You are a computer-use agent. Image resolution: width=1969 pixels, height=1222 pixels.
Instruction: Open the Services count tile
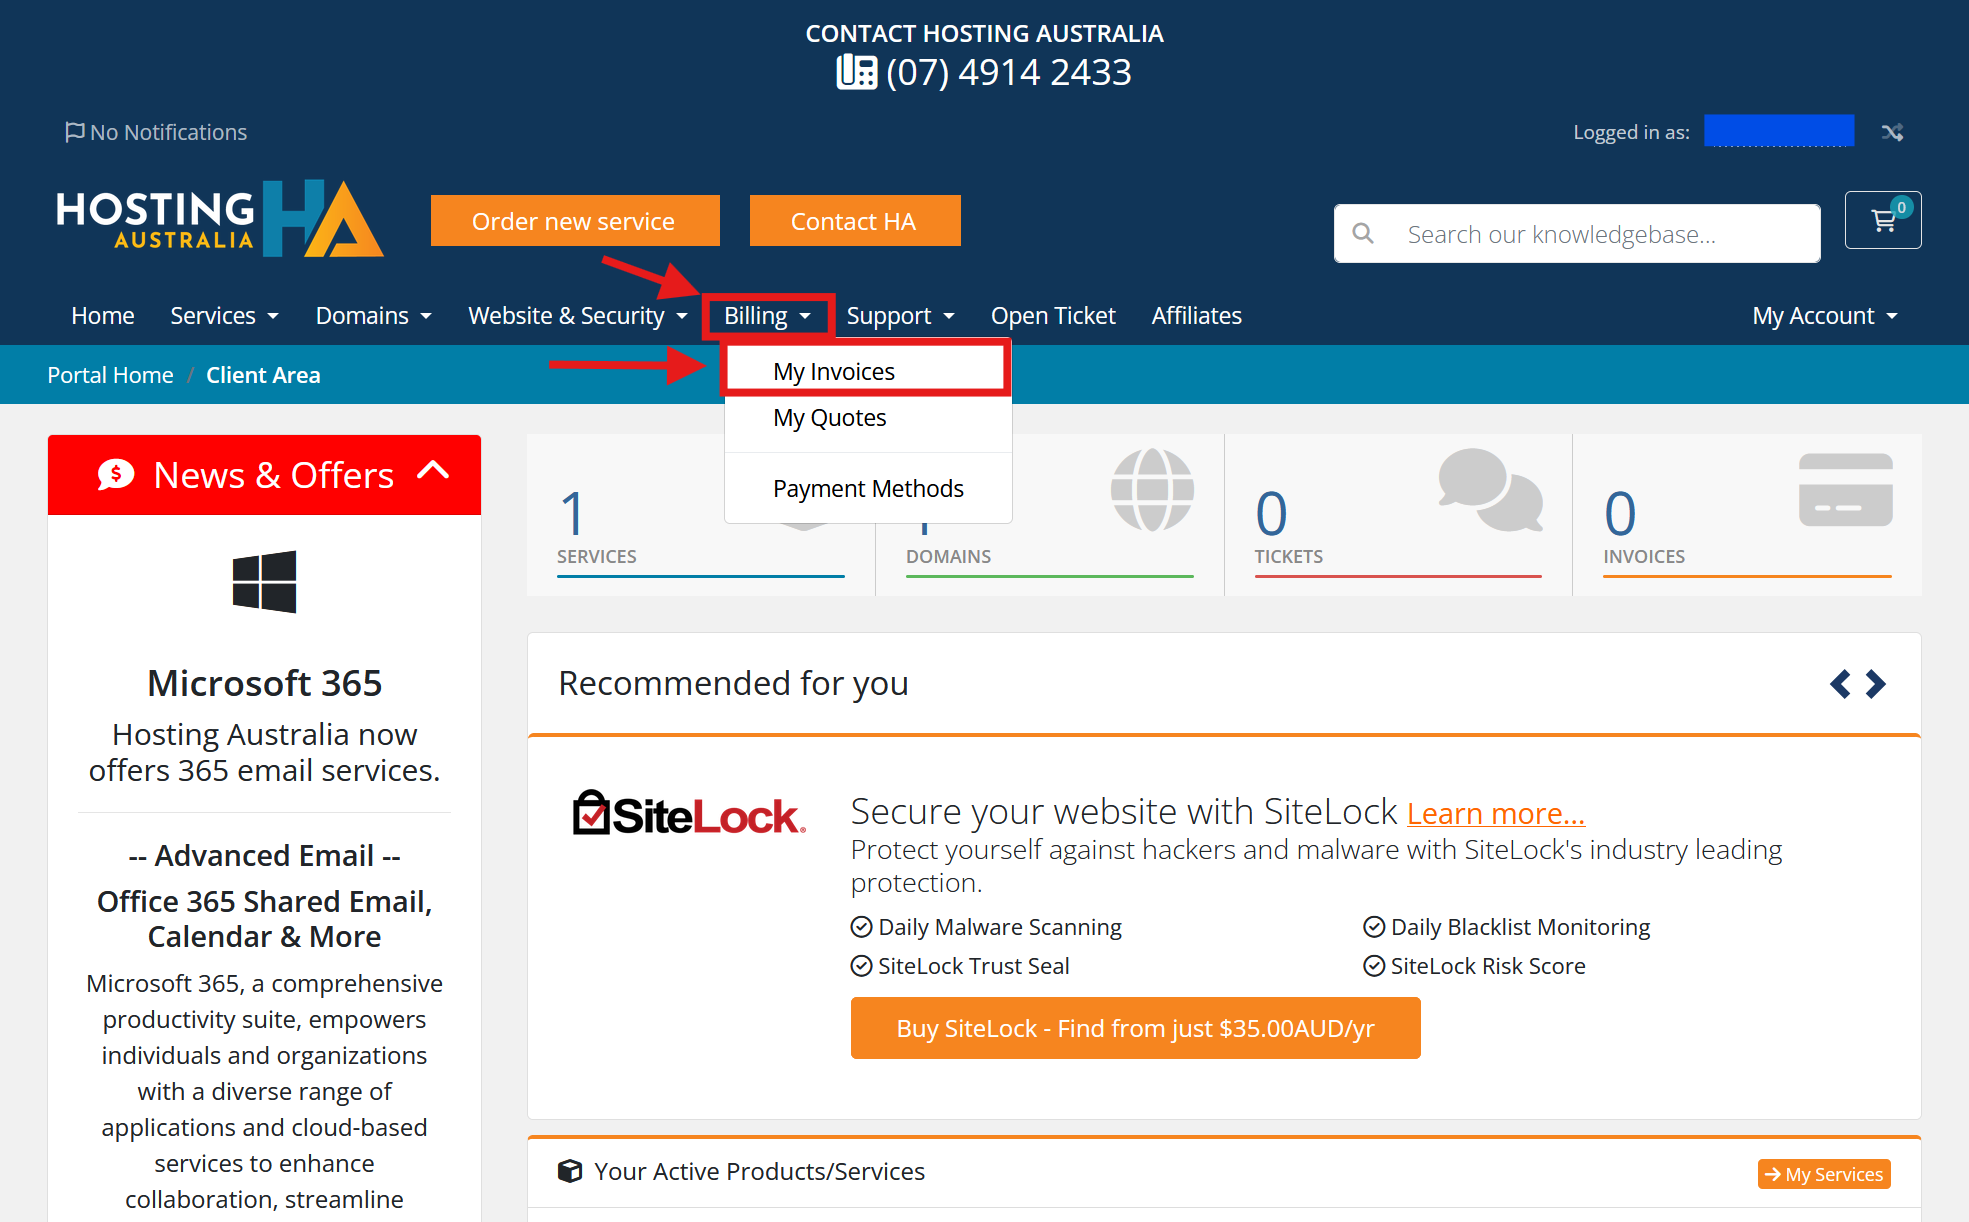[x=700, y=515]
